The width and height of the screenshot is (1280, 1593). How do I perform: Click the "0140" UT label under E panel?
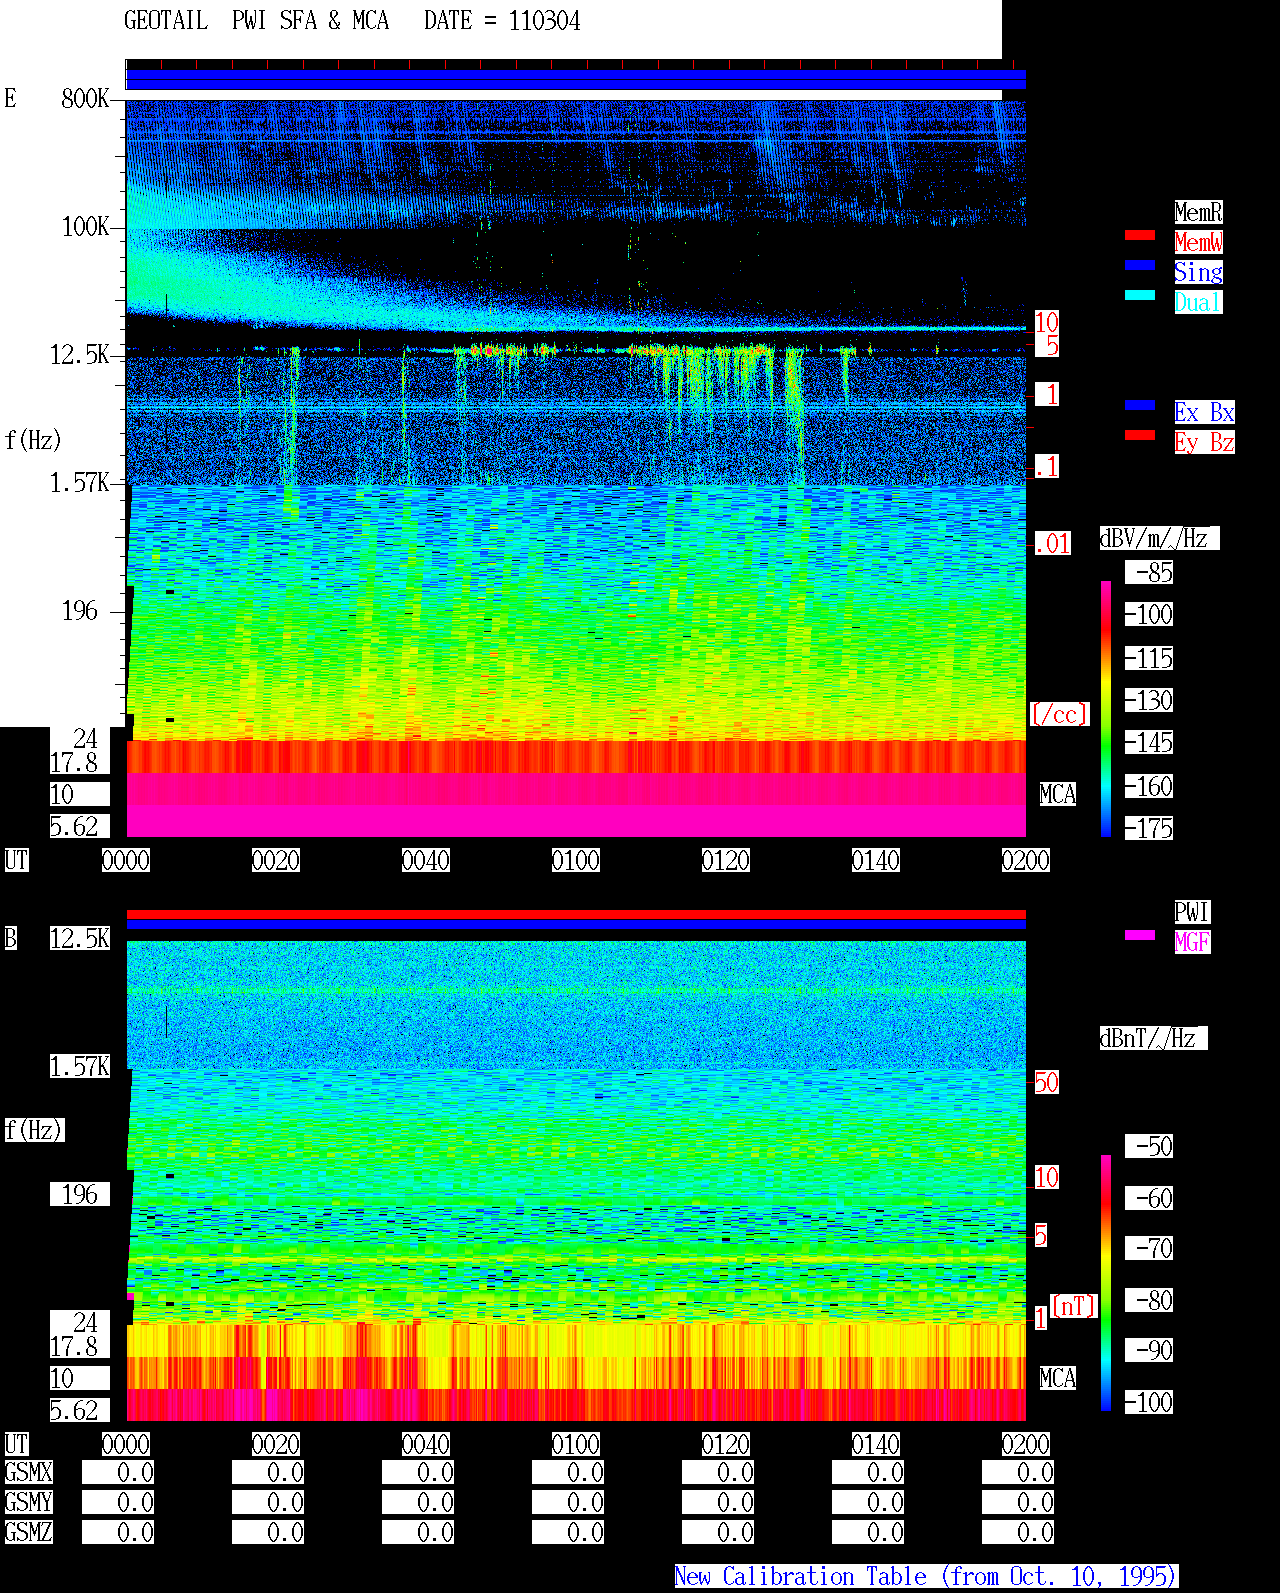tap(876, 860)
